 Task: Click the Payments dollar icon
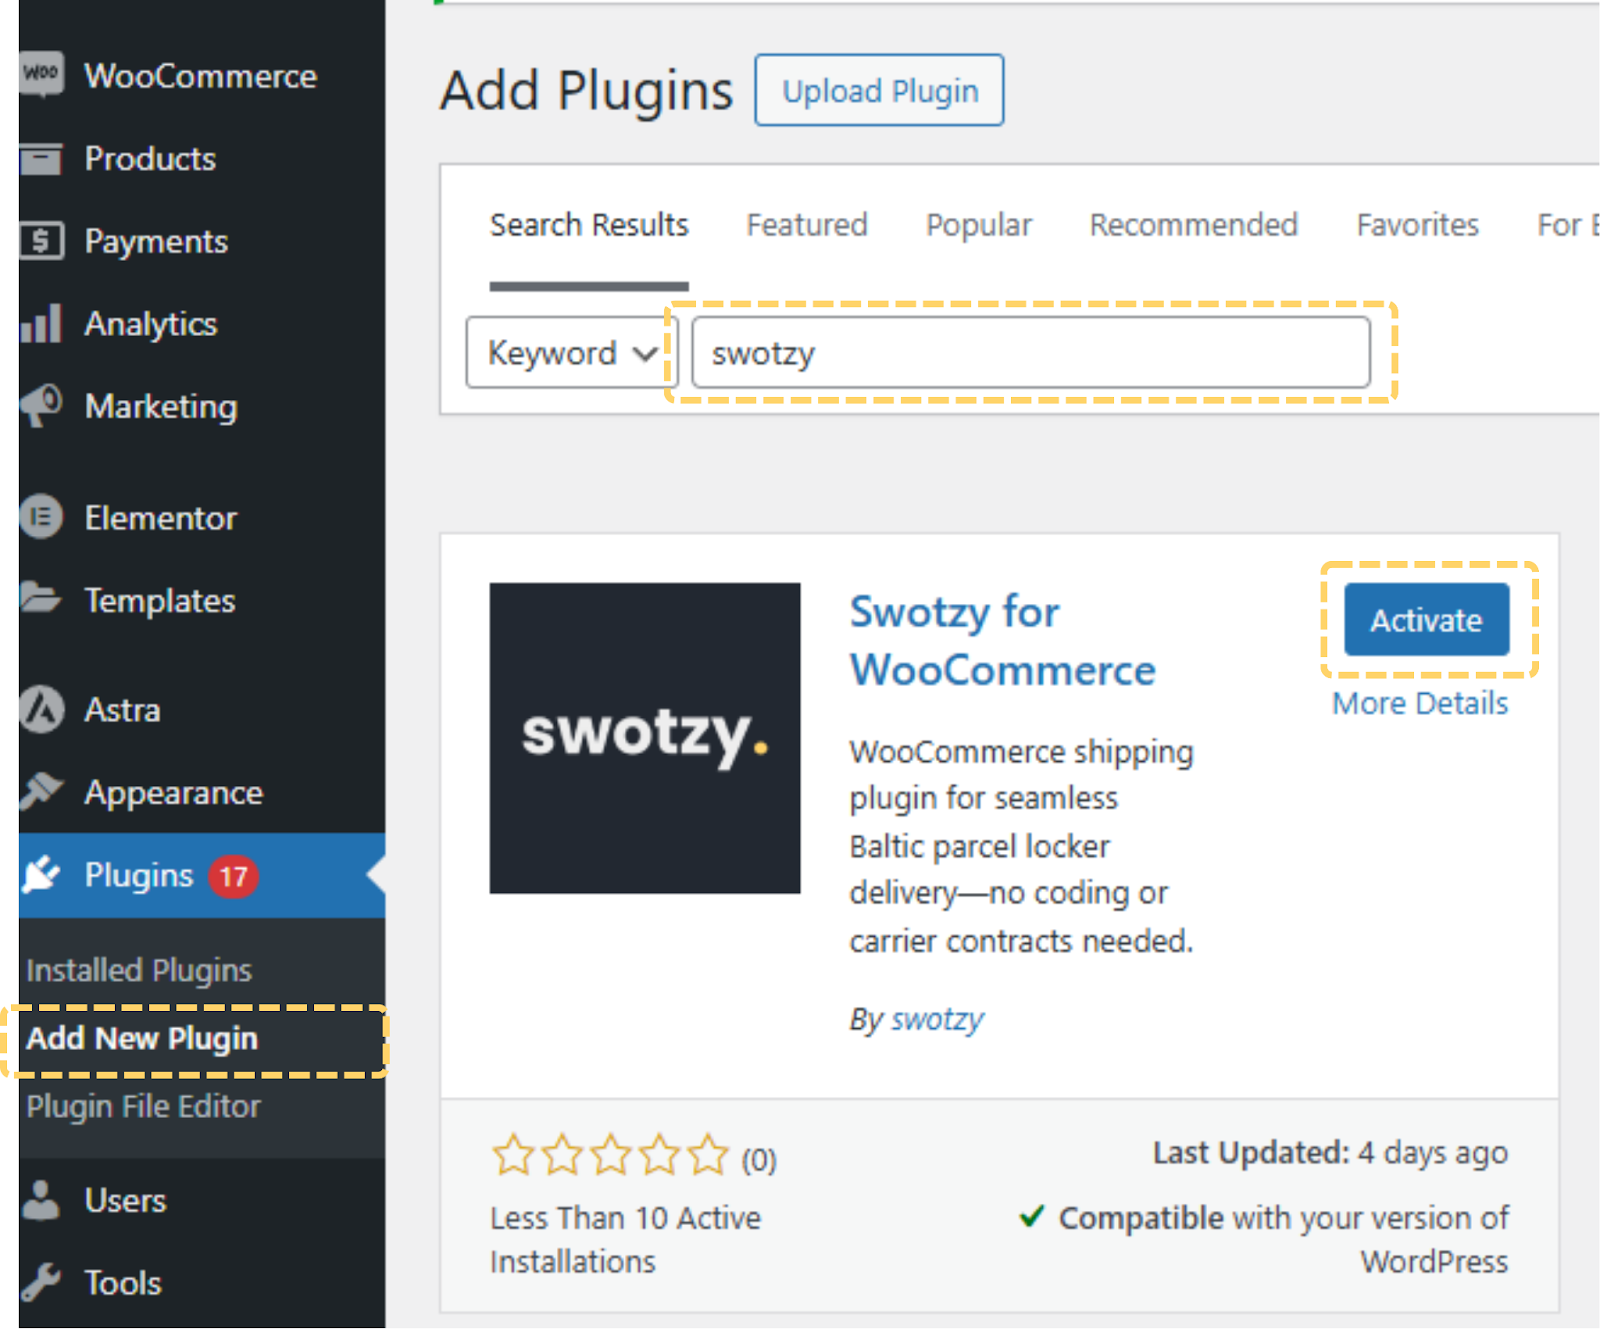(x=41, y=241)
